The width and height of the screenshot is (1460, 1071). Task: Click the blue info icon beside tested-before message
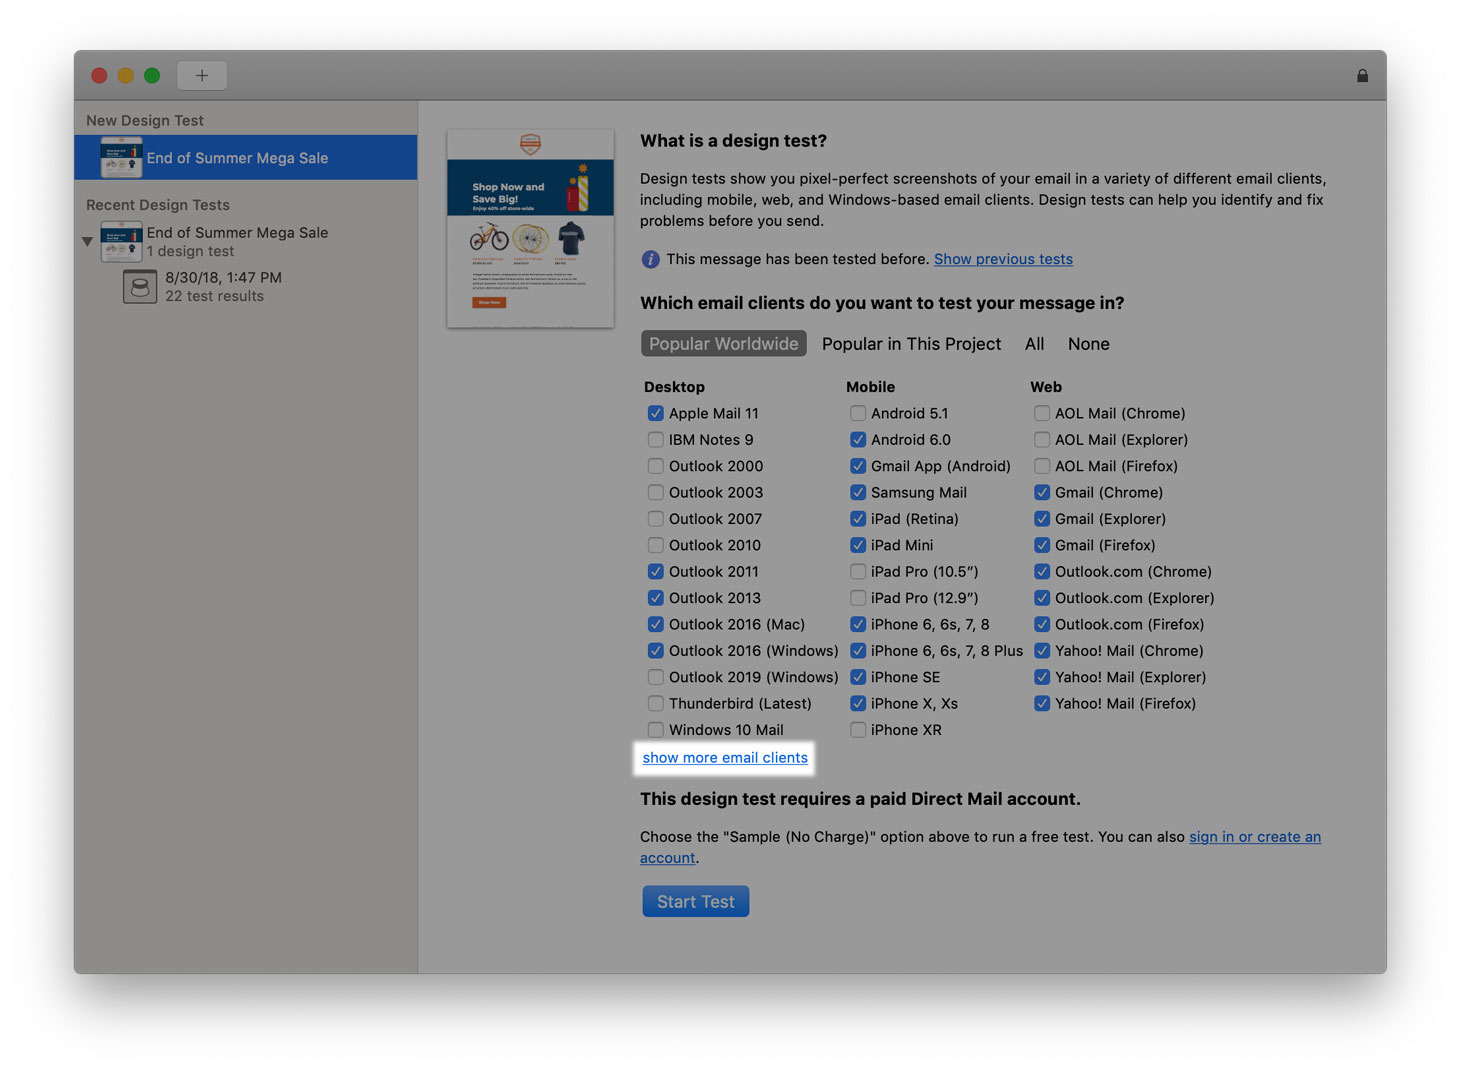point(650,259)
